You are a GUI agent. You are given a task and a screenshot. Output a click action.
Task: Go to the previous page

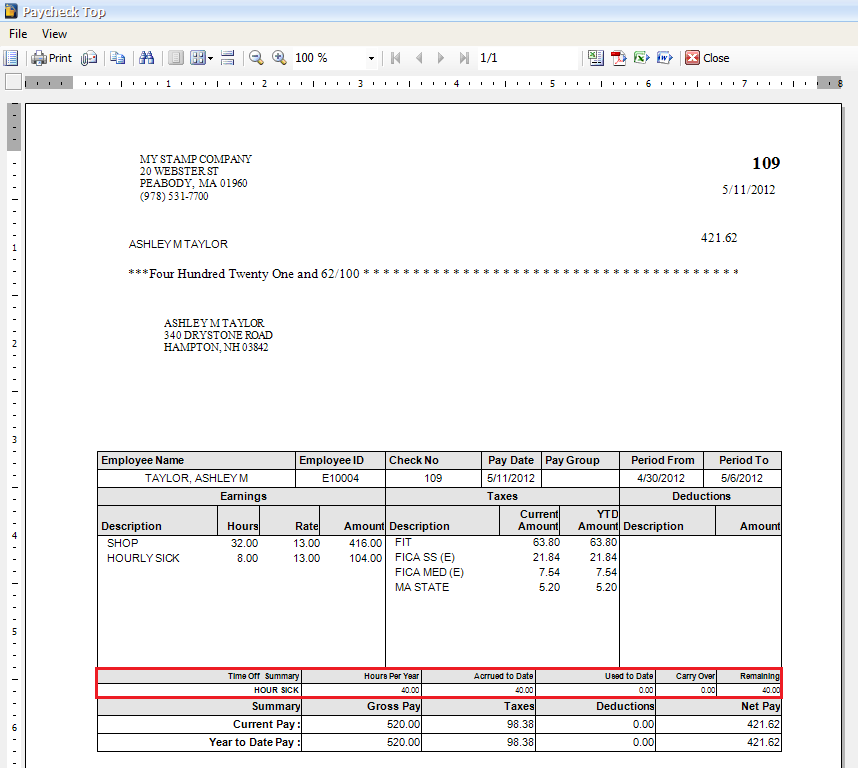(419, 58)
